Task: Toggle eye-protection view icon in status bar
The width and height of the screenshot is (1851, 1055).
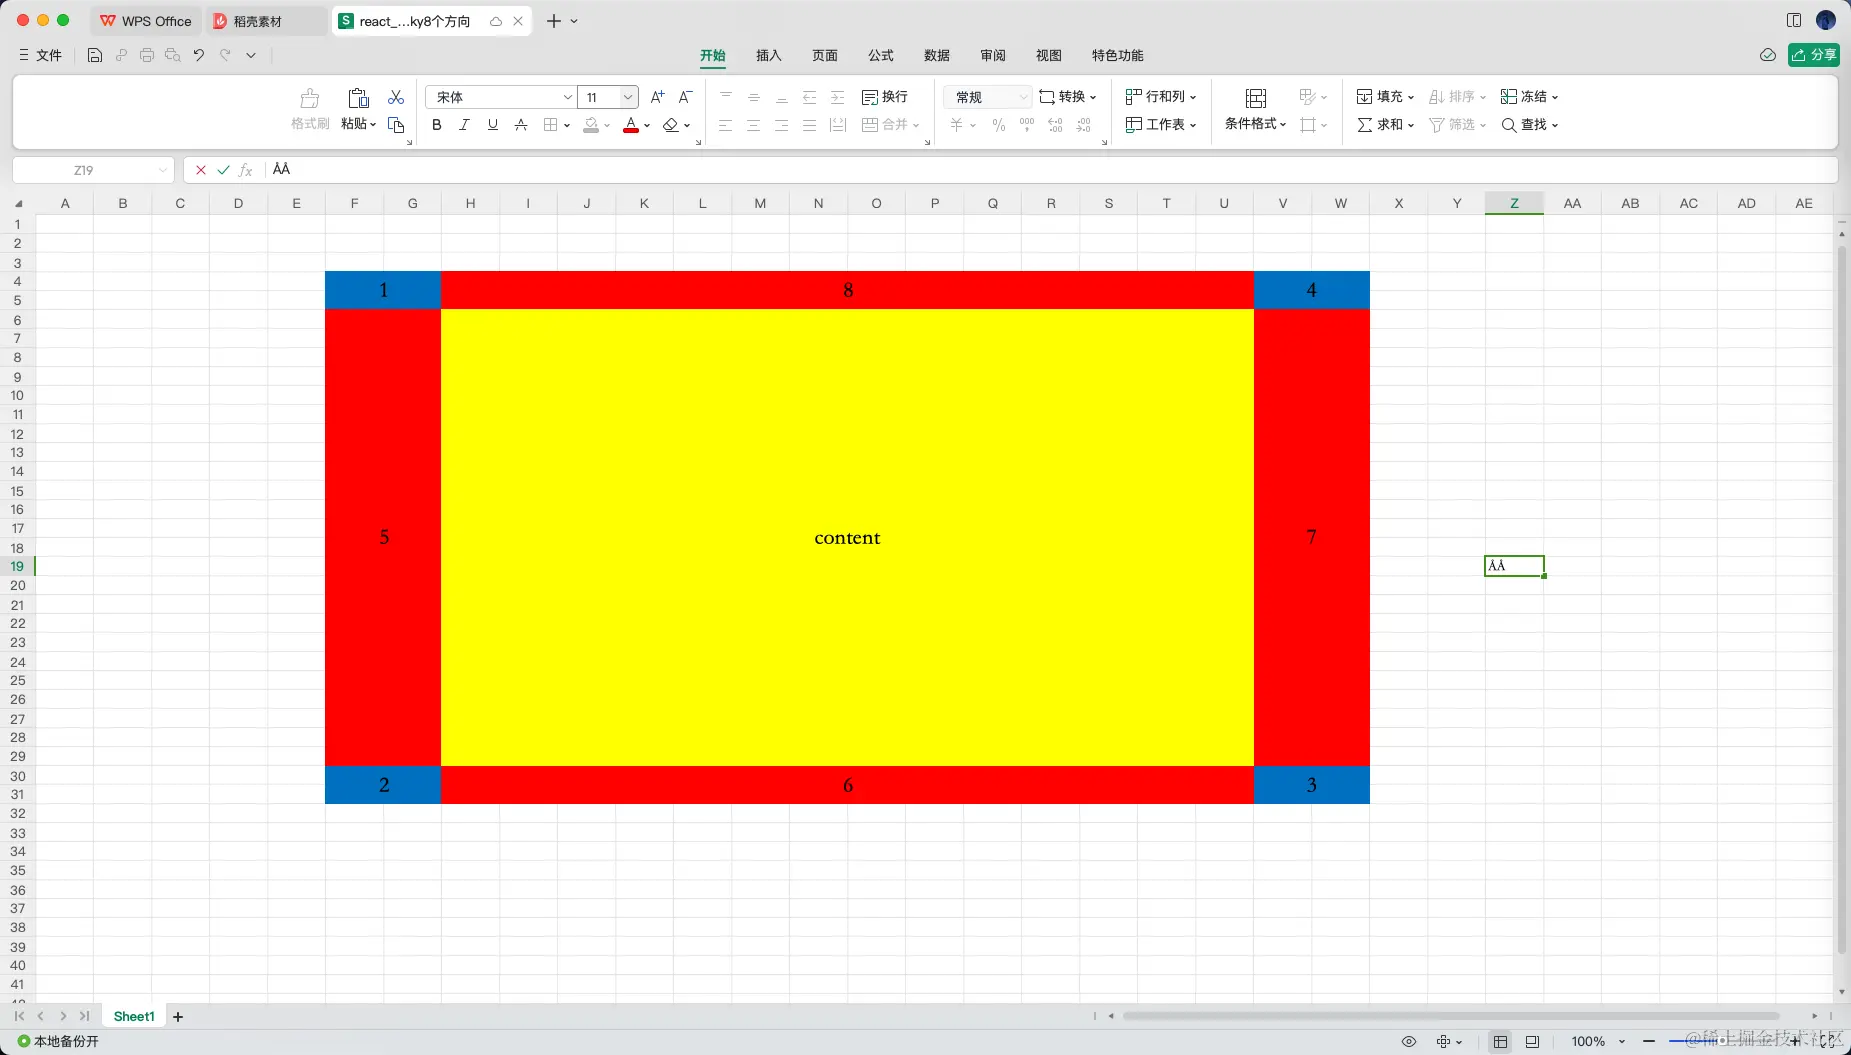Action: [1409, 1041]
